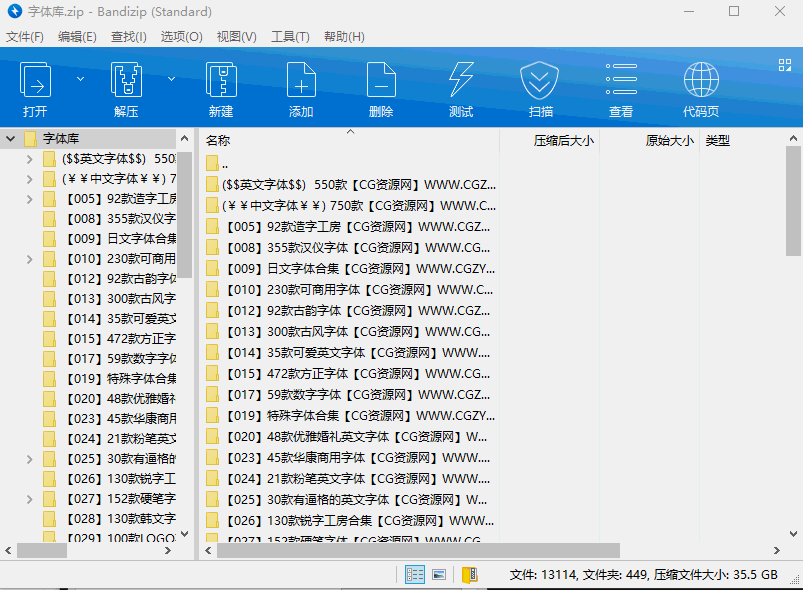Click tree panel scroll-right arrow
803x590 pixels.
coord(167,551)
